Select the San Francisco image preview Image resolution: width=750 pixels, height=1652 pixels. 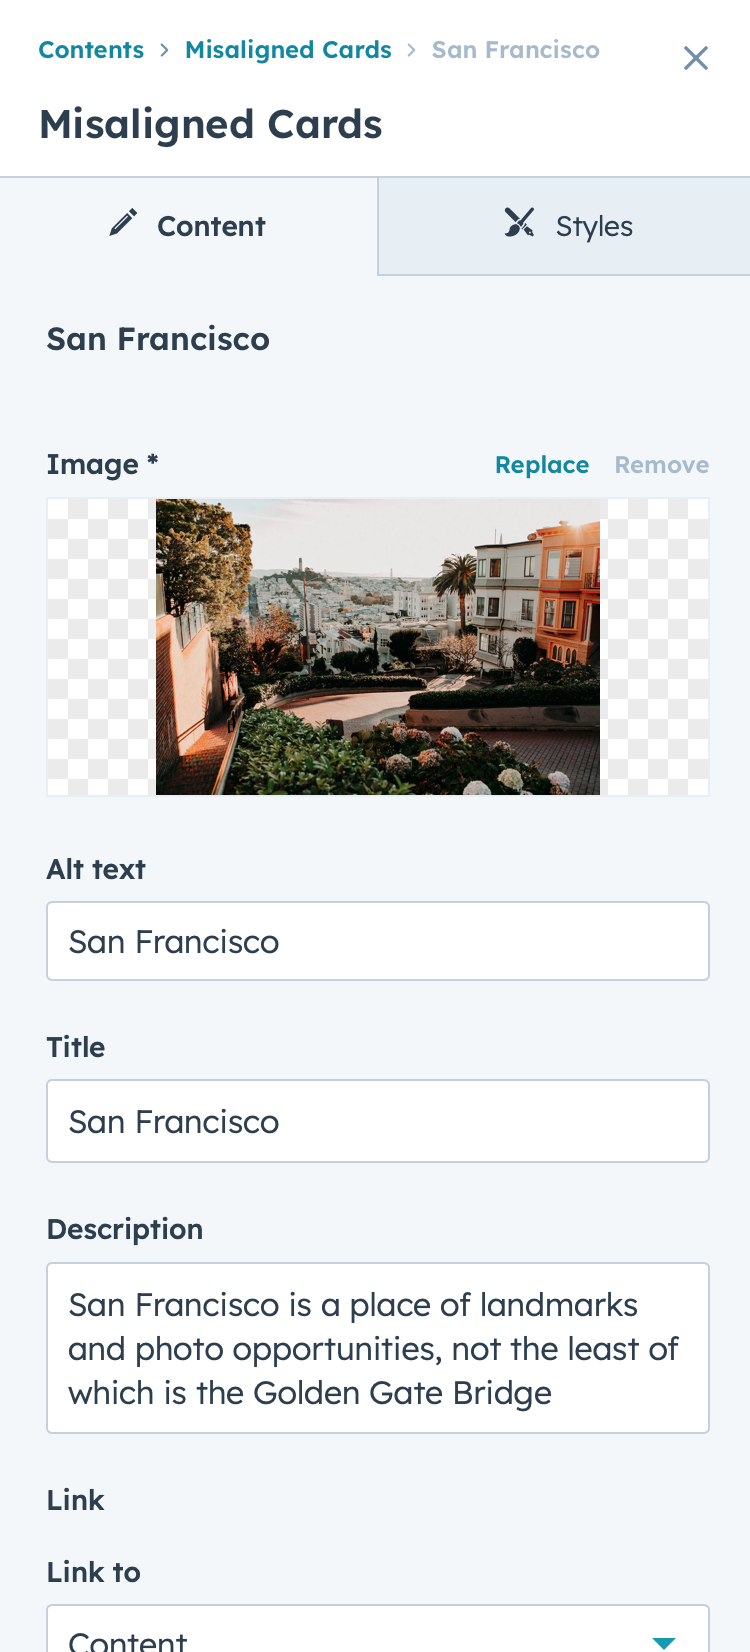click(378, 647)
